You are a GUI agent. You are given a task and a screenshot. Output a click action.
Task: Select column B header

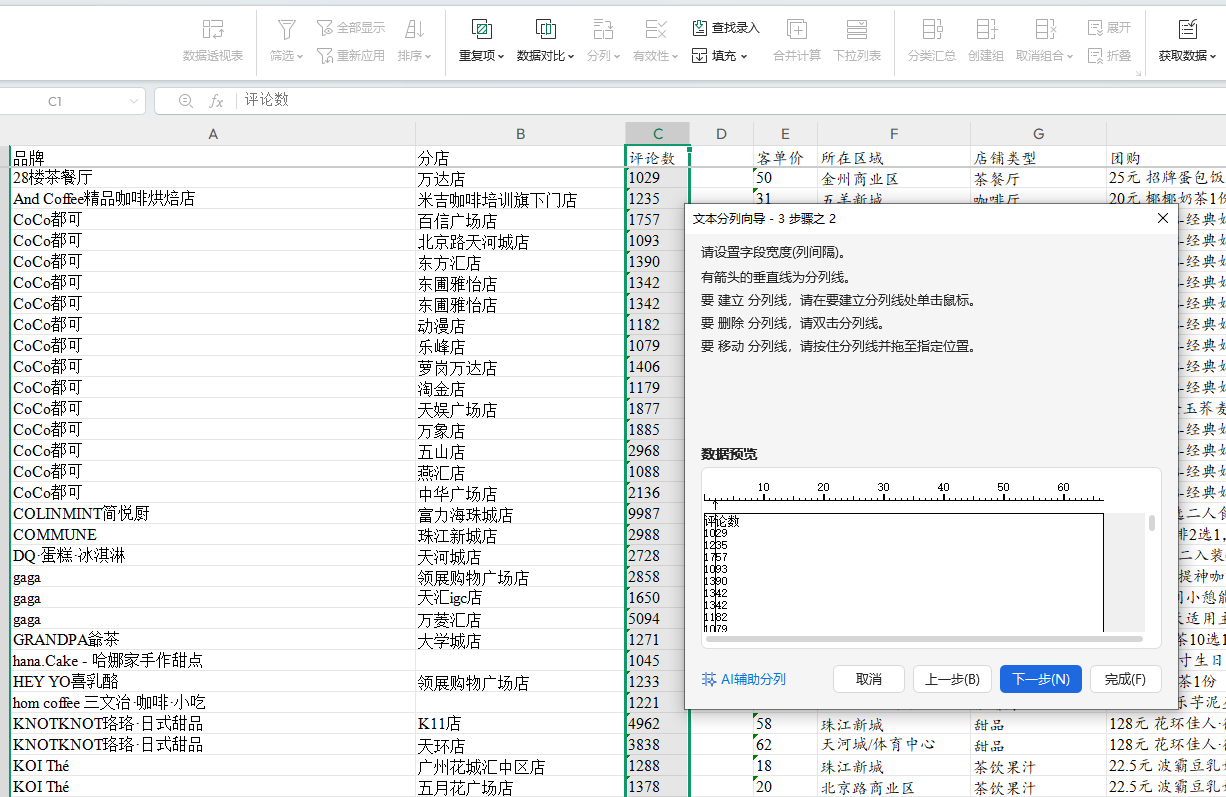click(x=520, y=134)
